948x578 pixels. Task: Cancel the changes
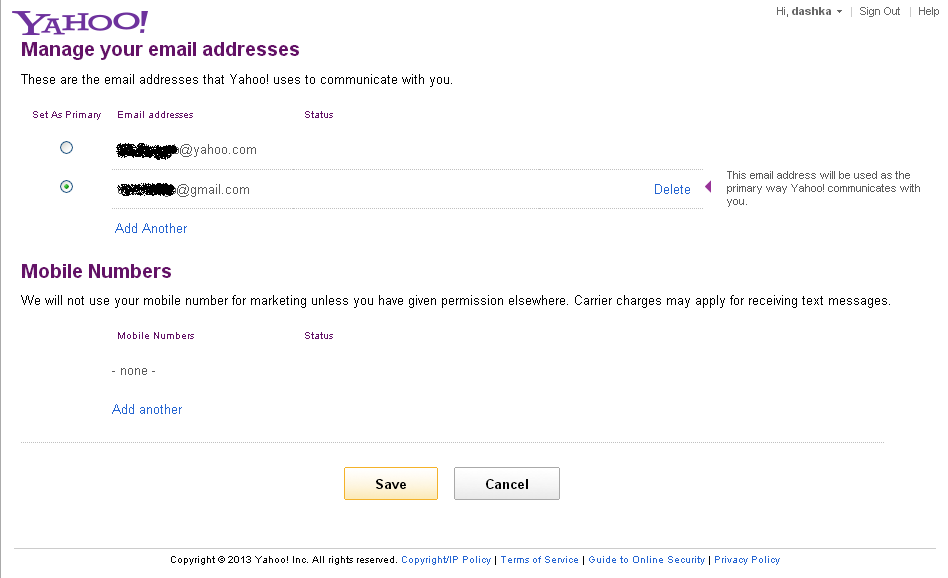507,484
